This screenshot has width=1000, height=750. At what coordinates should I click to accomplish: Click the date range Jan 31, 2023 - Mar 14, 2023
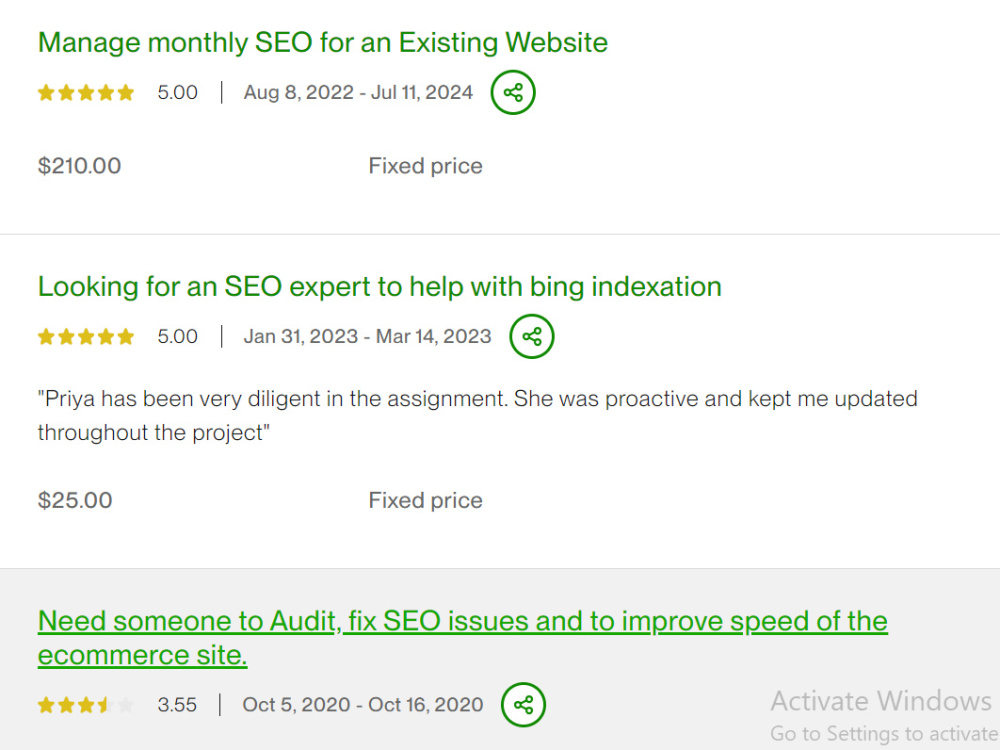pyautogui.click(x=367, y=336)
